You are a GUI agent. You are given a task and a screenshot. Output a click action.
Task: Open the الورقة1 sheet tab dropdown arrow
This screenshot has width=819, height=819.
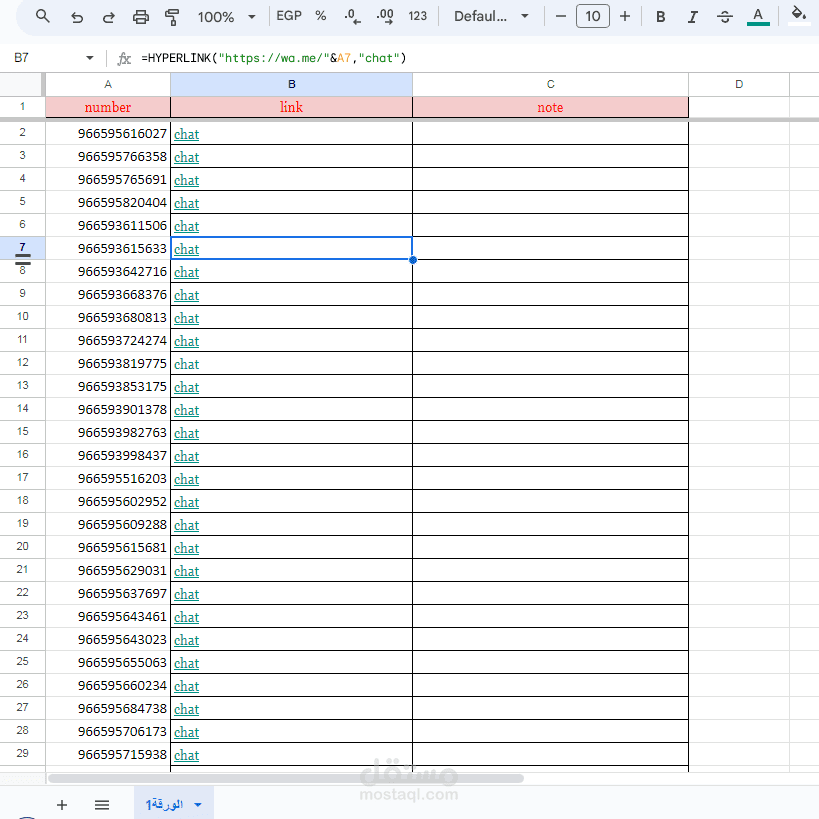198,804
